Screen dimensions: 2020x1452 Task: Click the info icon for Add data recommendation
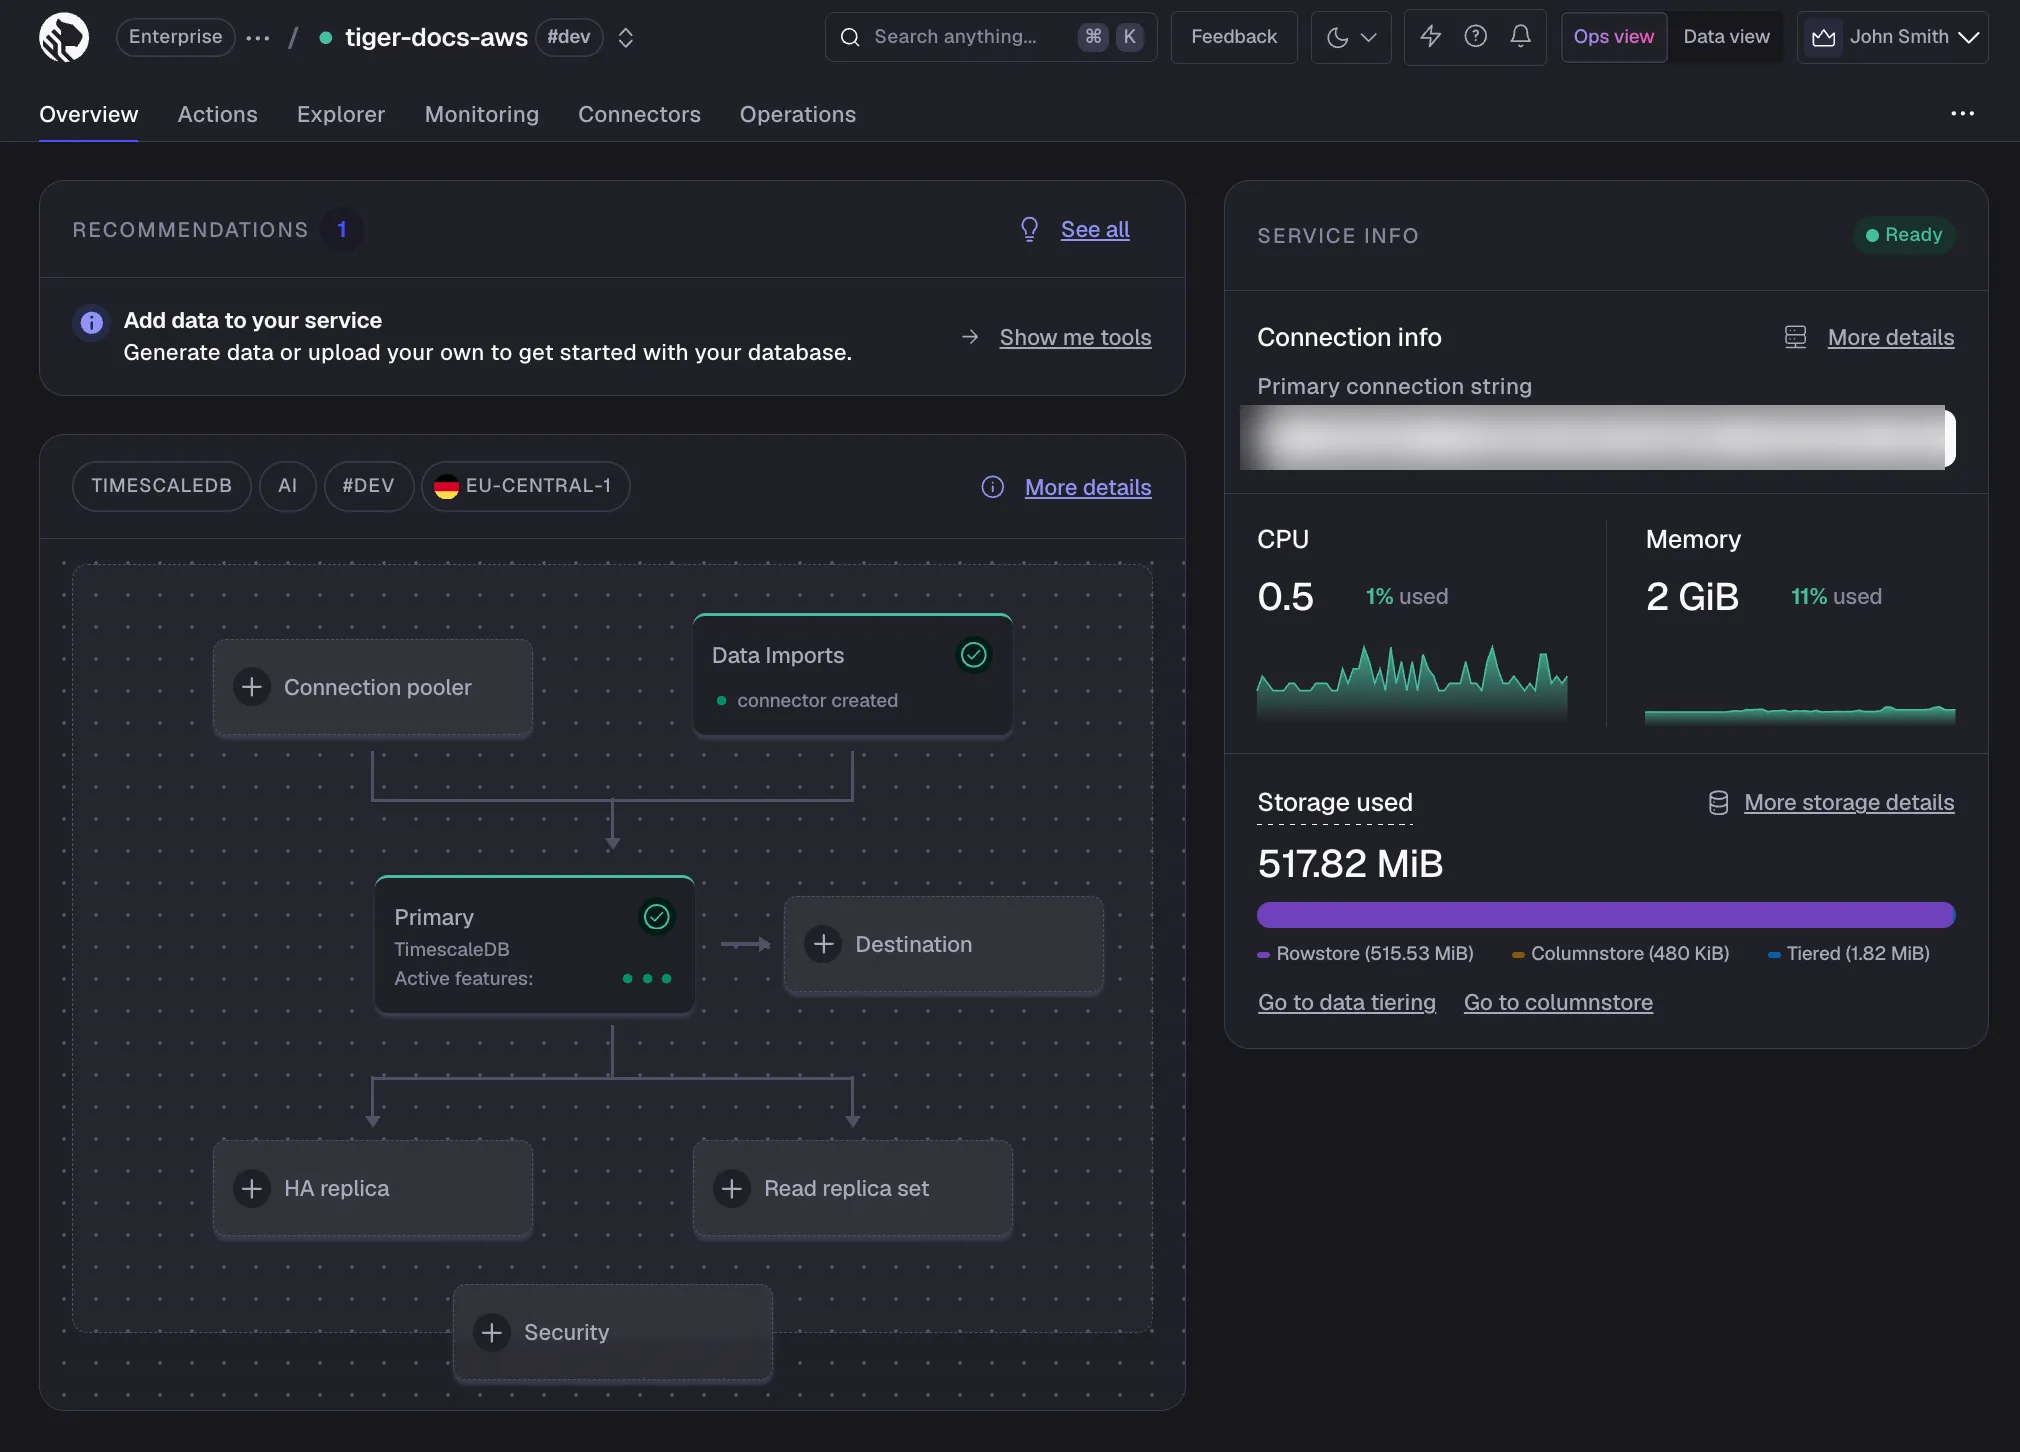point(91,322)
